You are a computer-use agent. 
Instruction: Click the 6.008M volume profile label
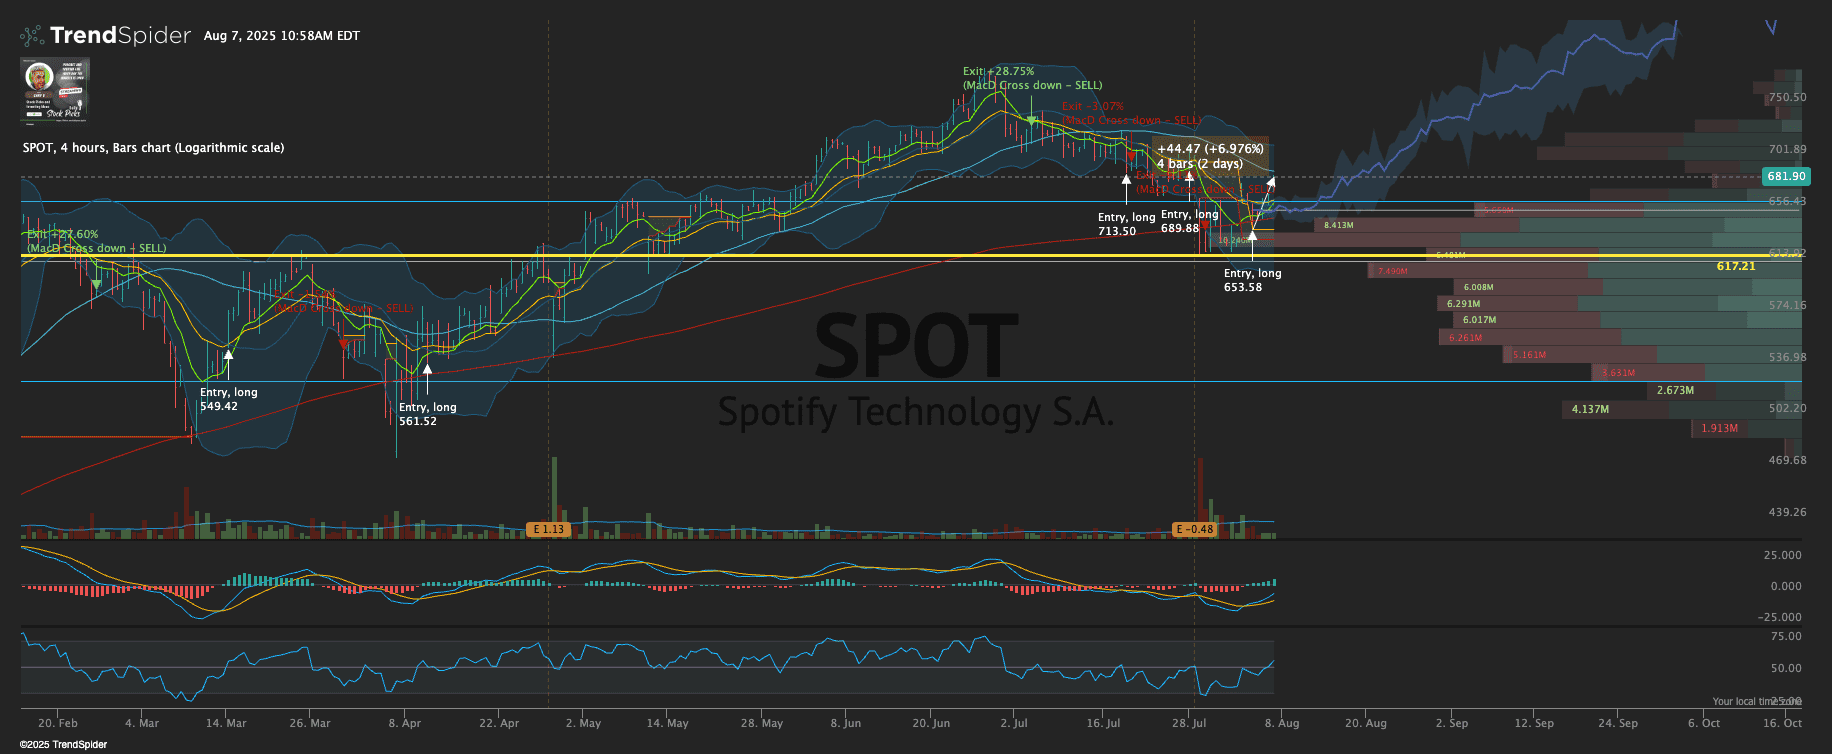coord(1478,287)
